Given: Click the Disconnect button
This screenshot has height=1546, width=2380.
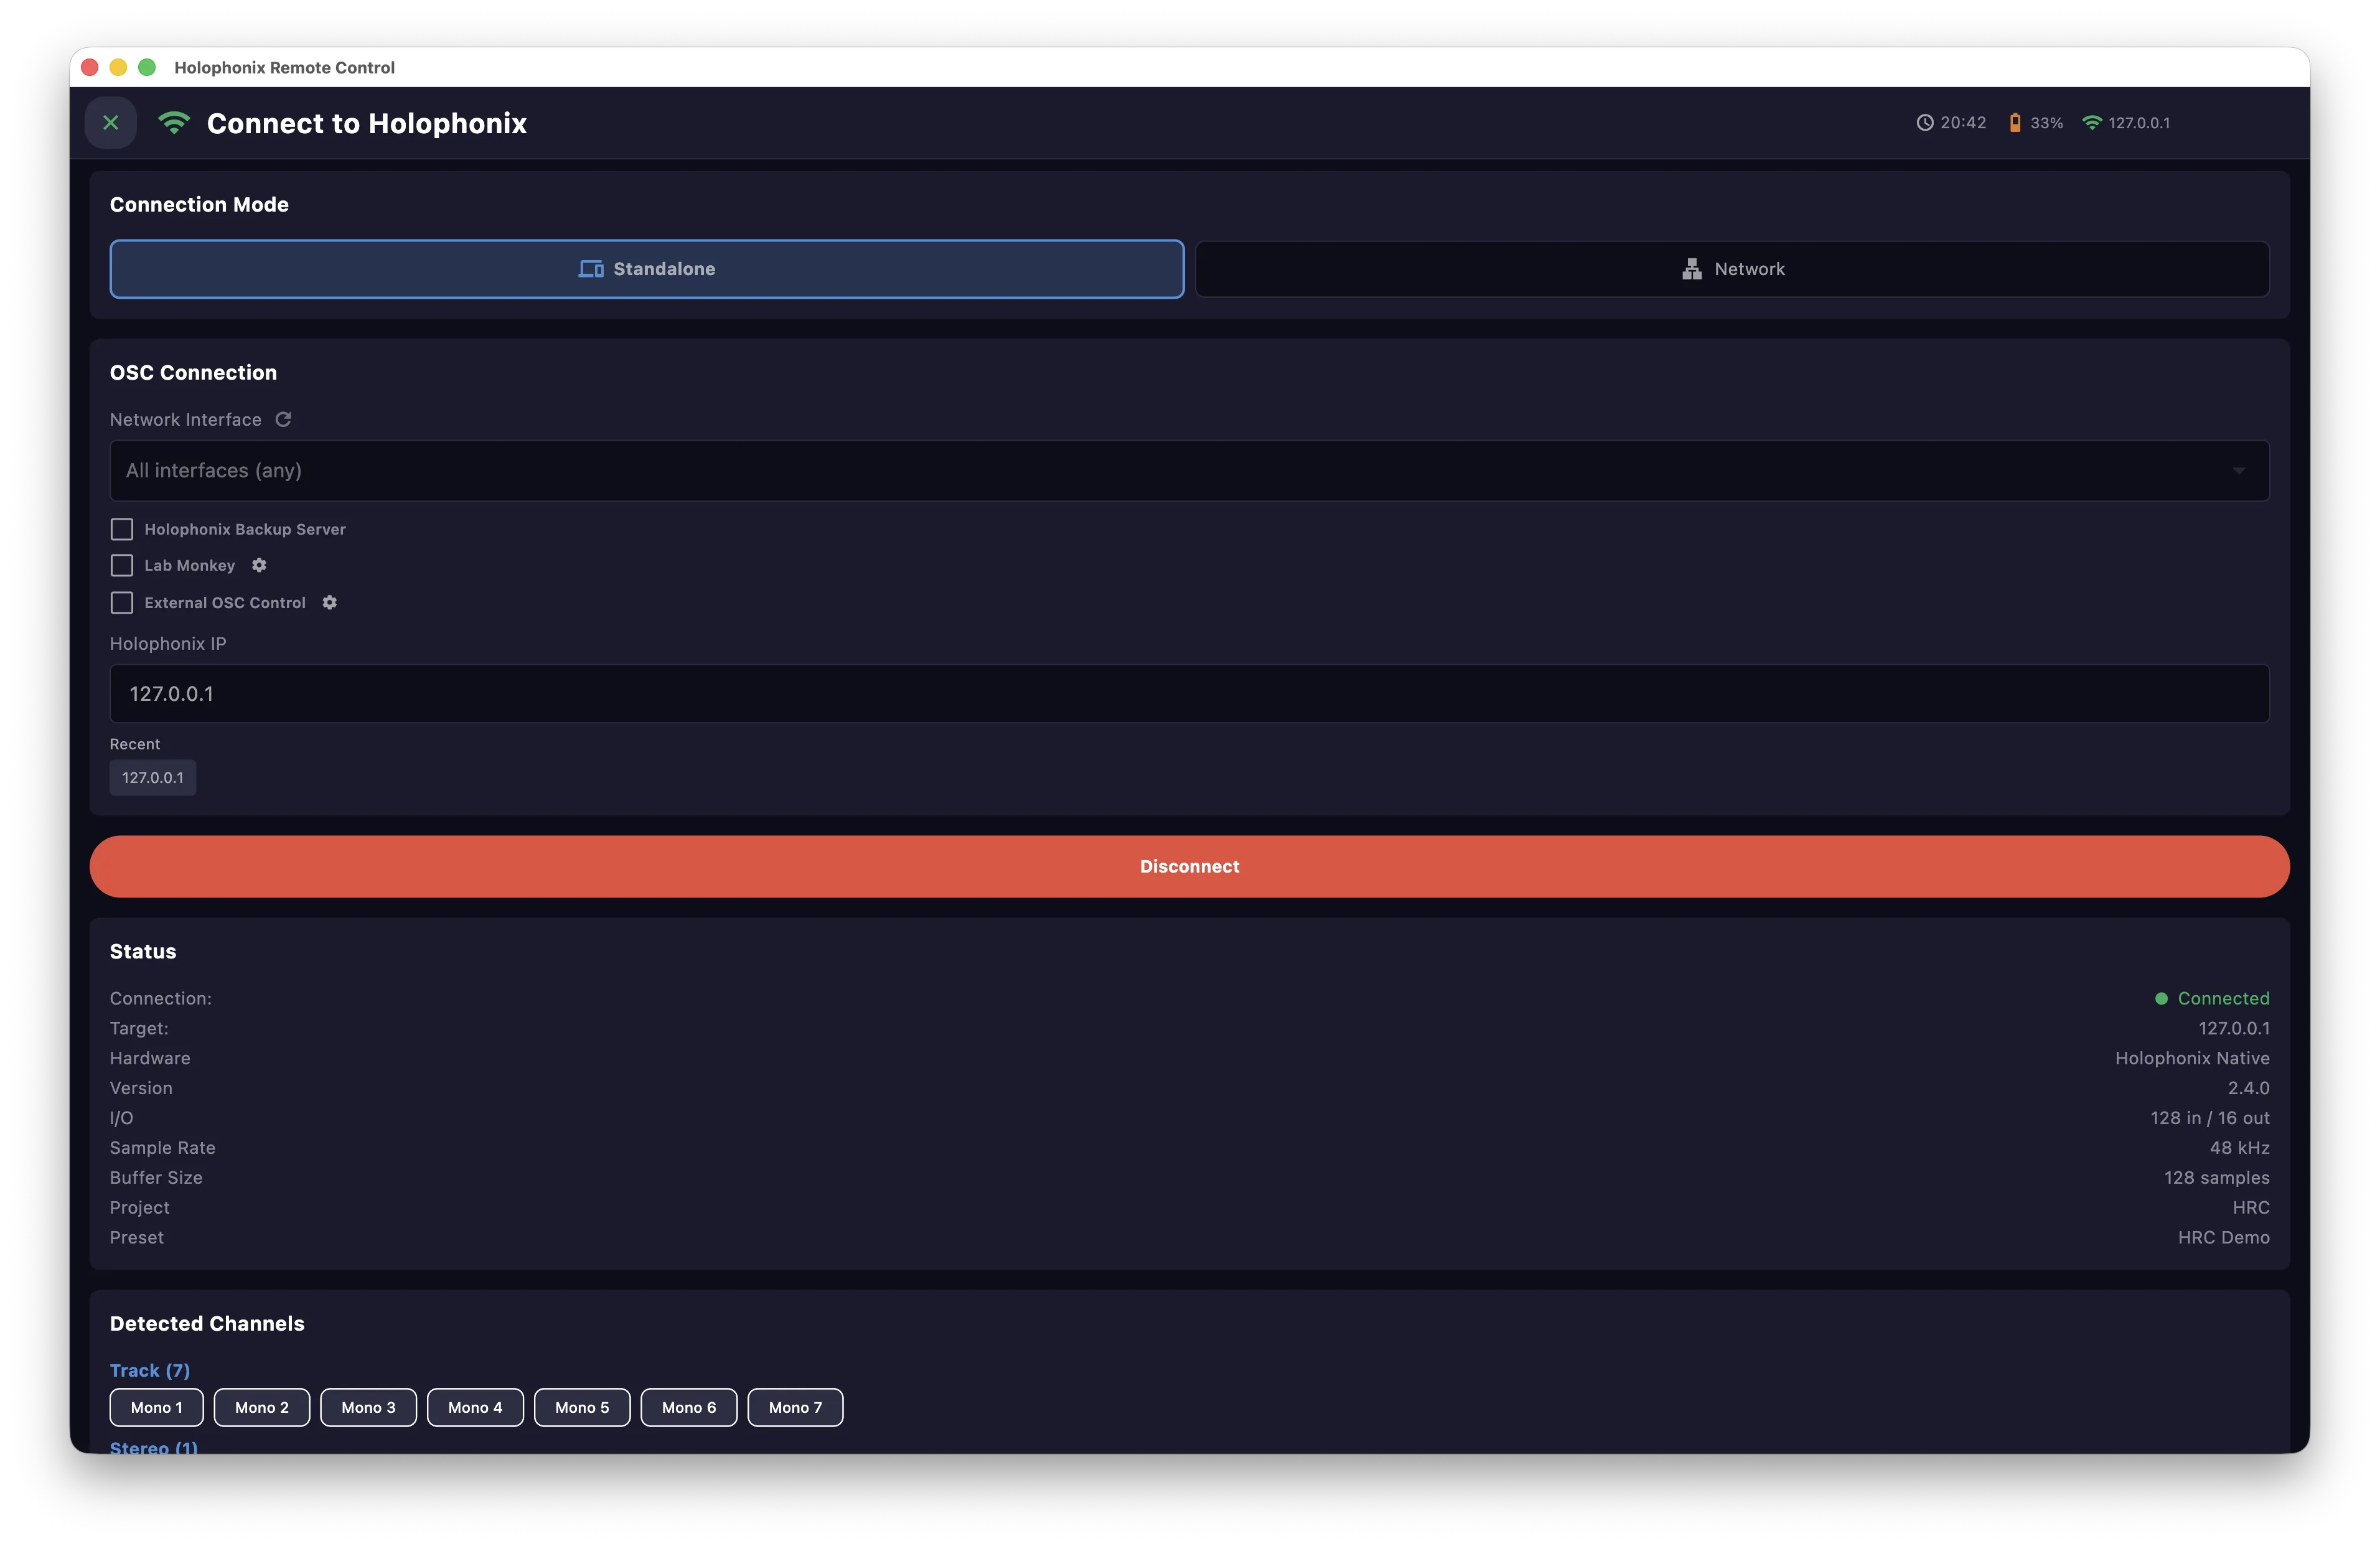Looking at the screenshot, I should coord(1189,866).
